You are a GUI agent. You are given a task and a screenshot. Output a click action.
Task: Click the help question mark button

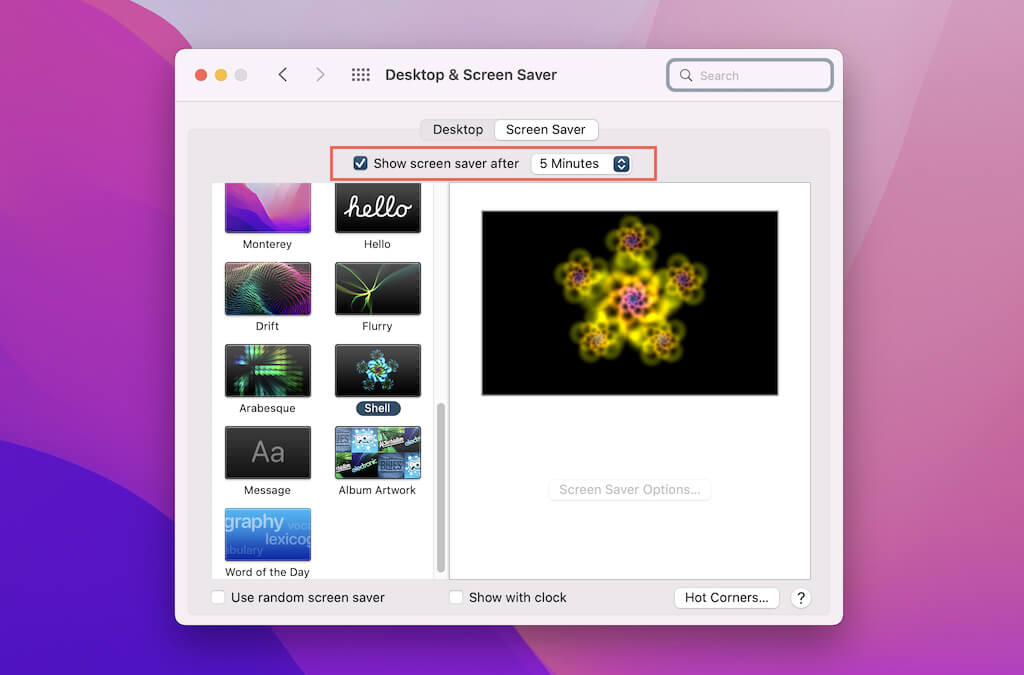(x=800, y=597)
